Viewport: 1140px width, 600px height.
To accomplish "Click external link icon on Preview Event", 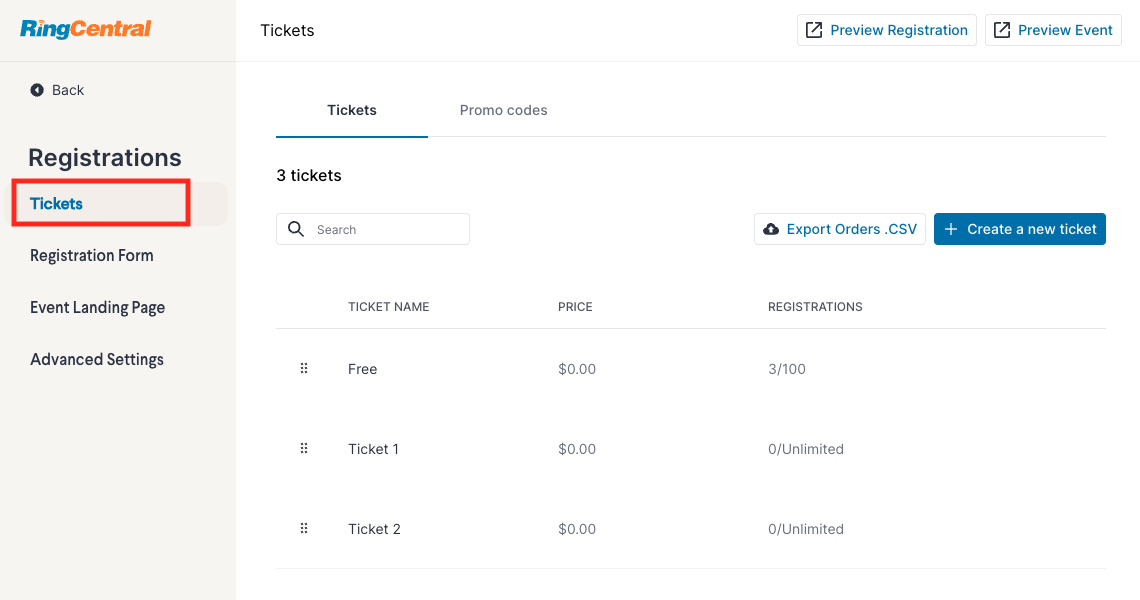I will 1002,30.
